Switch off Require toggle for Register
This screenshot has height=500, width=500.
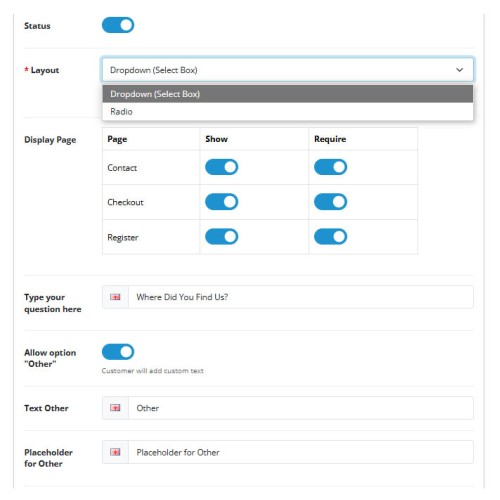pyautogui.click(x=330, y=237)
